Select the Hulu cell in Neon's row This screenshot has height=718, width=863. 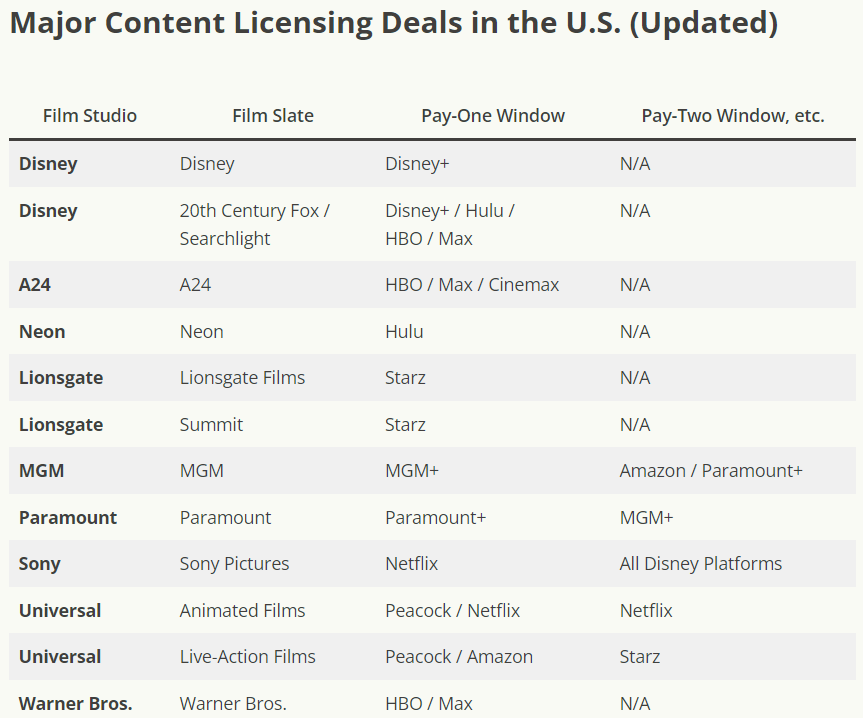(404, 332)
